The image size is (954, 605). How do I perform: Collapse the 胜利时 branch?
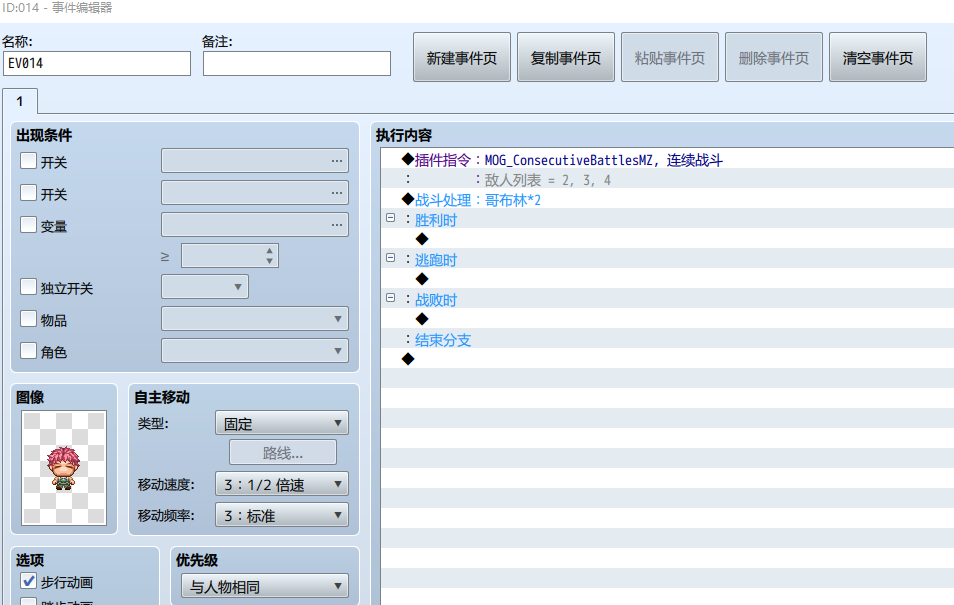coord(391,218)
